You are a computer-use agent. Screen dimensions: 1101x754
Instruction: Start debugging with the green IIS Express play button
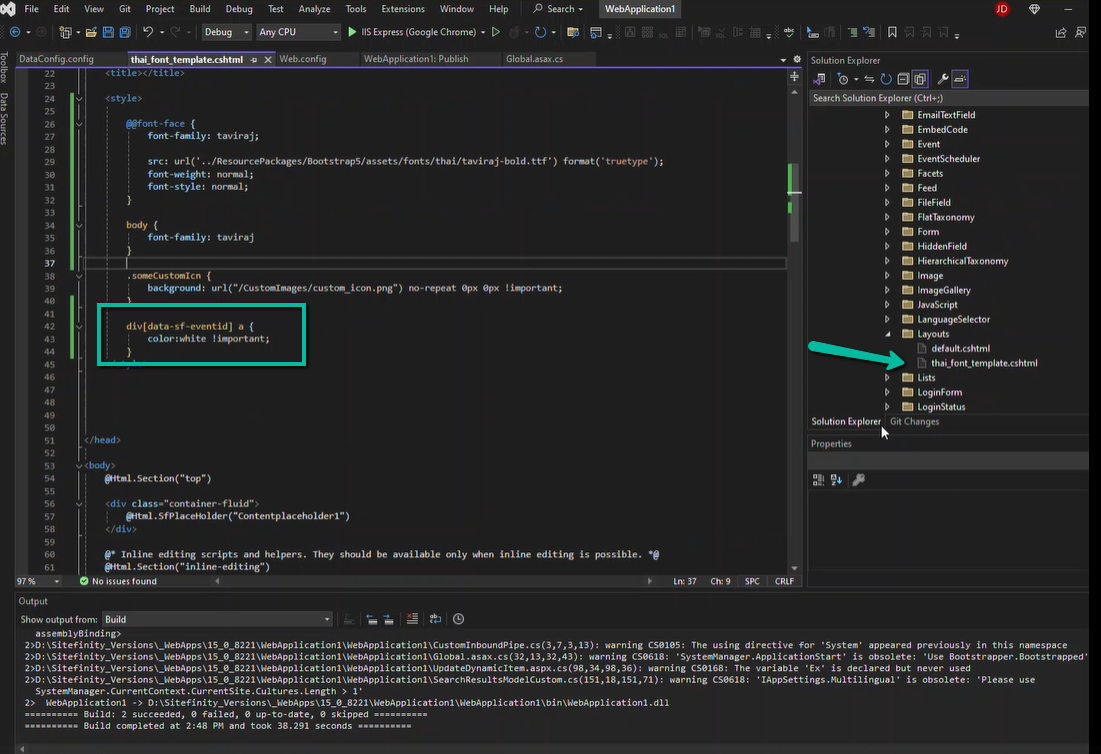tap(352, 32)
